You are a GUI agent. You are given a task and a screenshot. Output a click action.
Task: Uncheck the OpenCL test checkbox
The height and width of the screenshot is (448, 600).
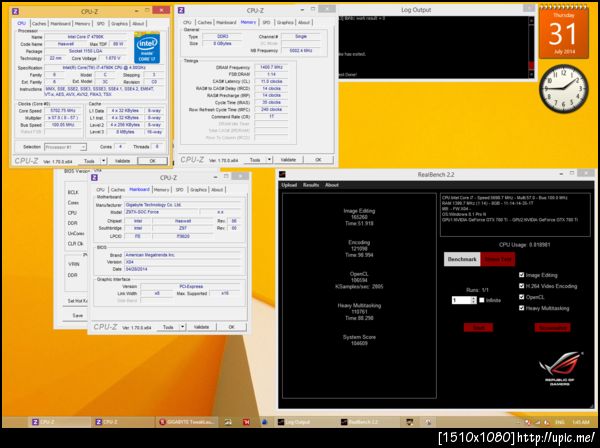click(521, 297)
